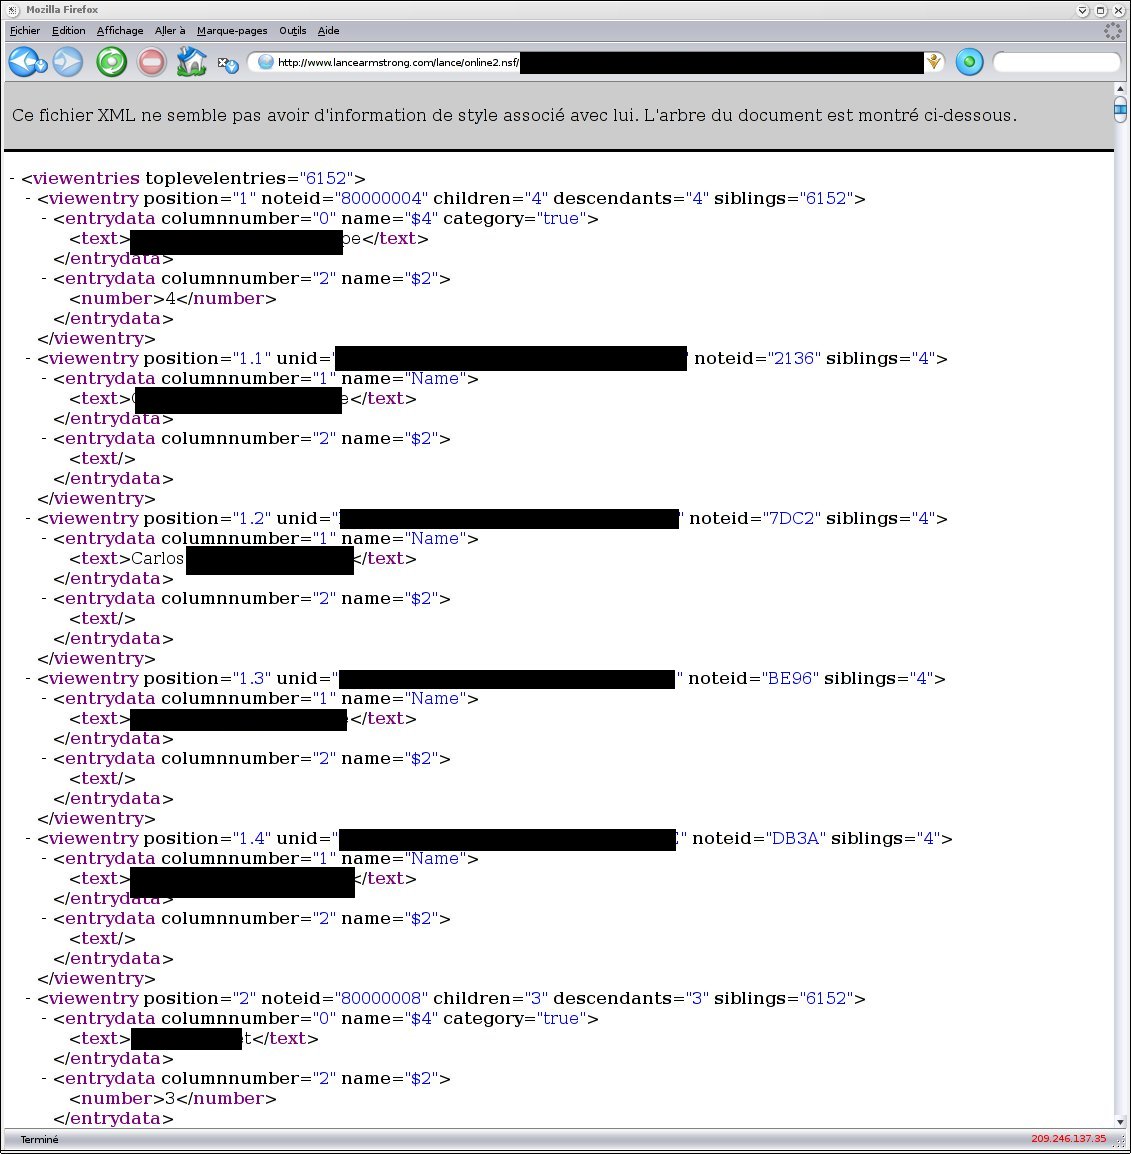Viewport: 1131px width, 1154px height.
Task: Collapse the root viewentries node
Action: tap(13, 179)
